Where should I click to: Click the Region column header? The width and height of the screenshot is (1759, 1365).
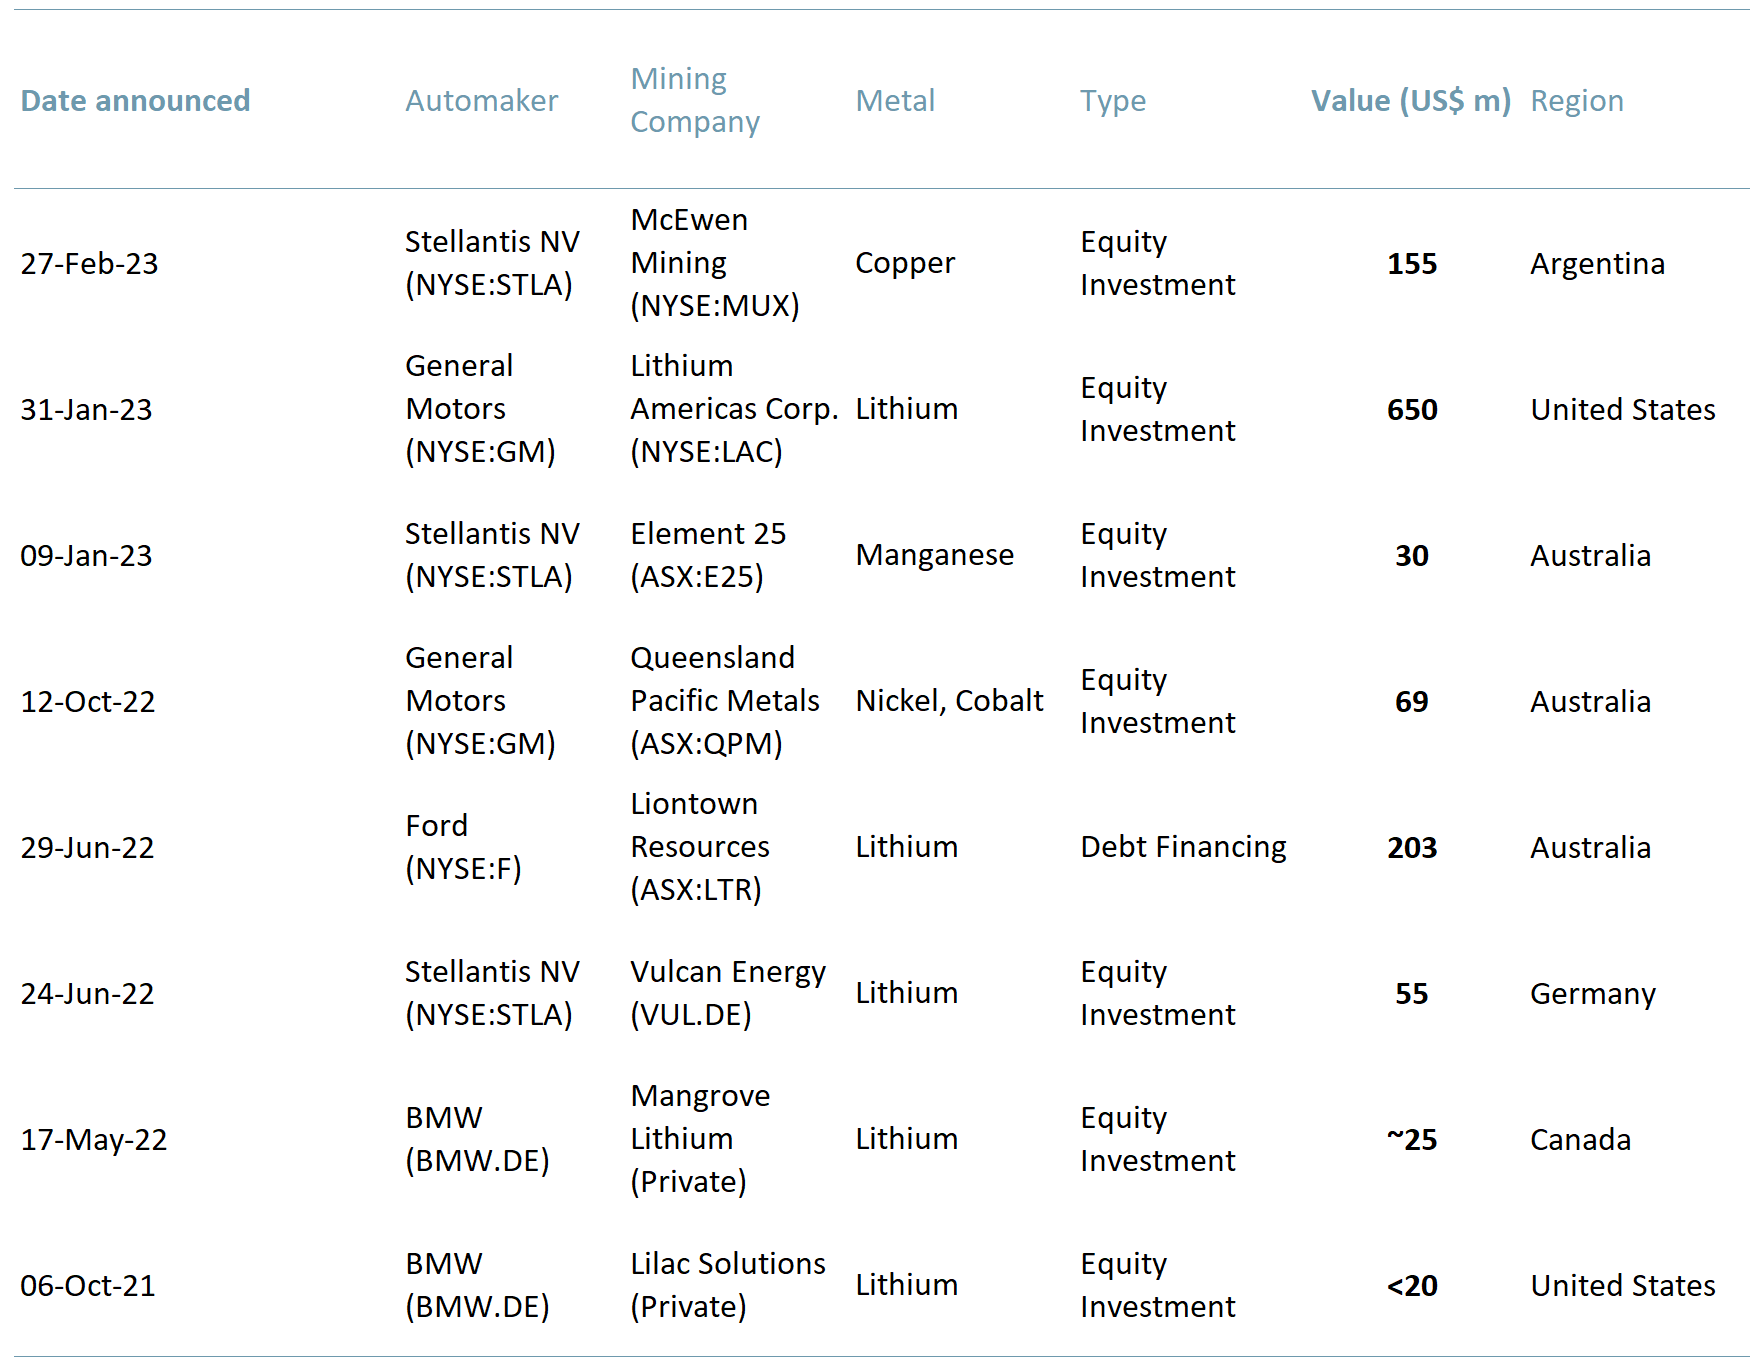tap(1577, 100)
